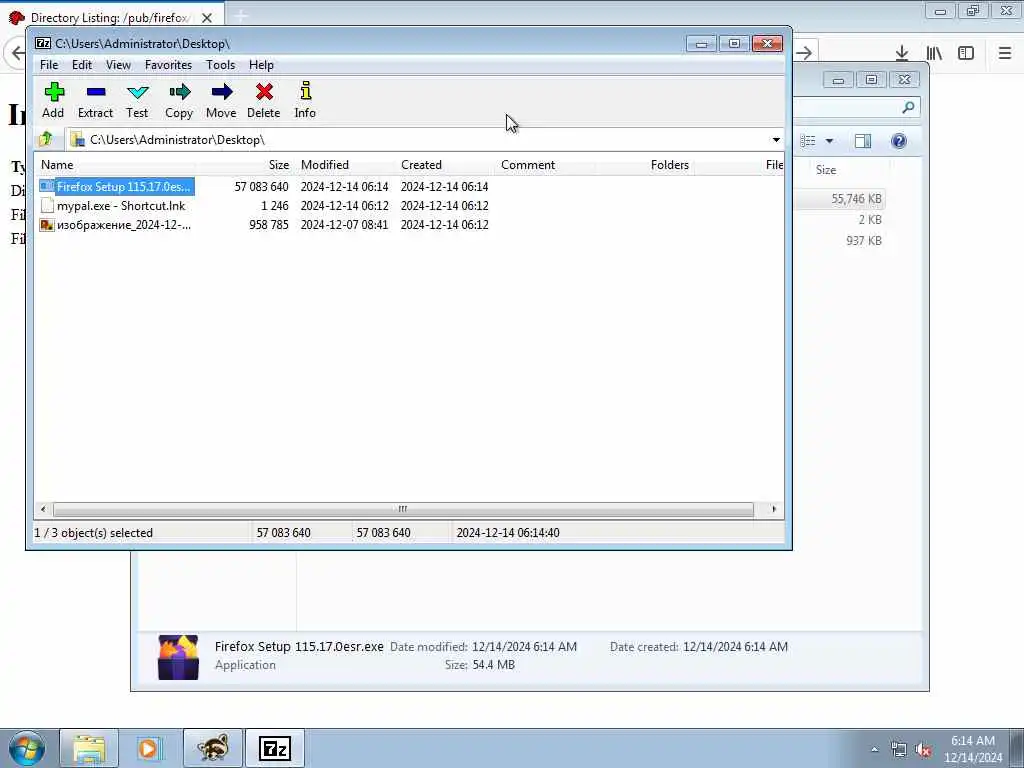This screenshot has height=768, width=1024.
Task: Select Firefox Setup 115.17.0es file name
Action: 123,187
